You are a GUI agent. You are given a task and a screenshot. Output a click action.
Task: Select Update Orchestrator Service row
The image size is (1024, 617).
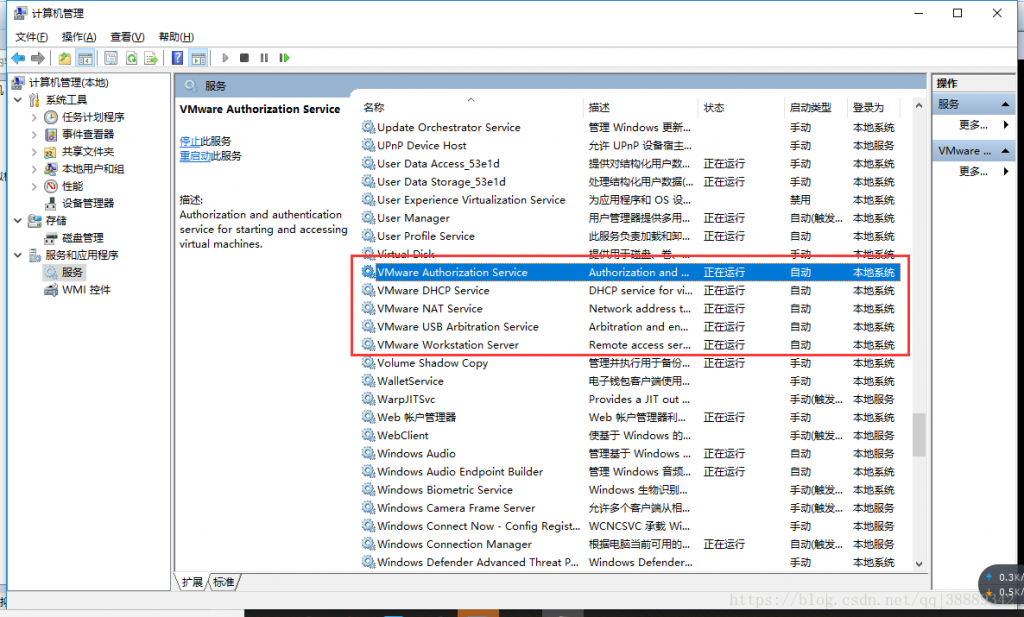(x=630, y=127)
